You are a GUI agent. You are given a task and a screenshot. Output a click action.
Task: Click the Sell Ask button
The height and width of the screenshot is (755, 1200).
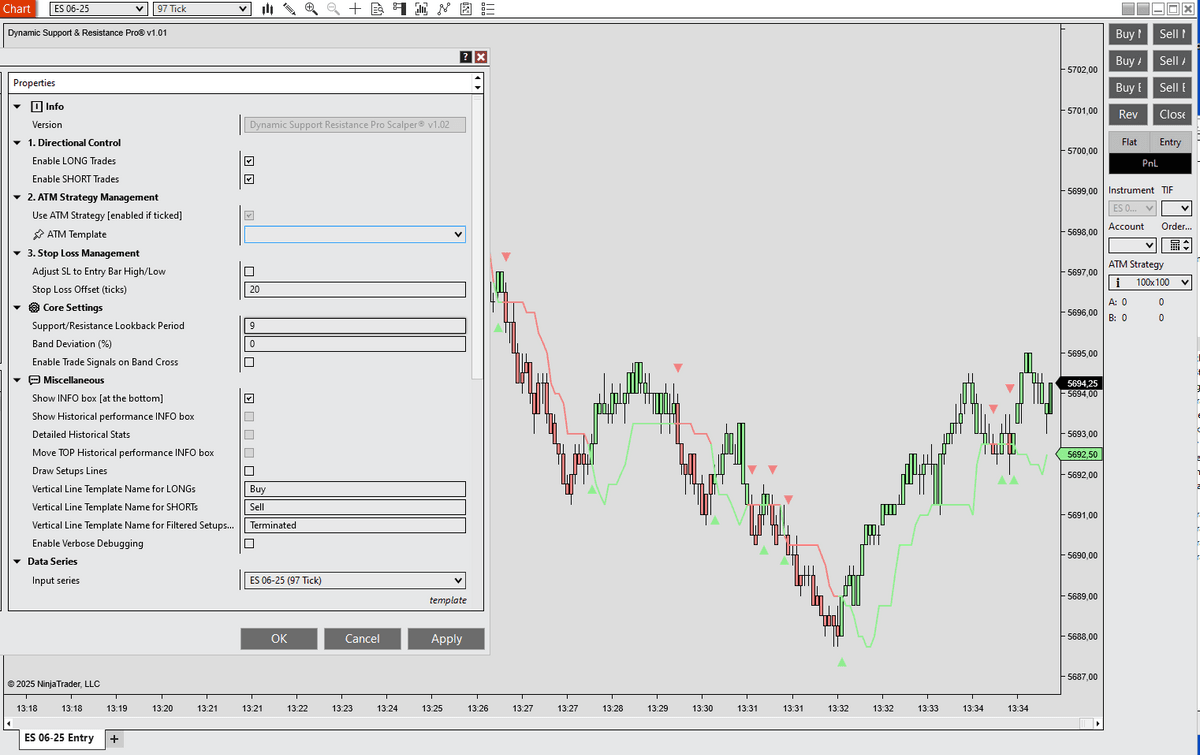(x=1171, y=61)
